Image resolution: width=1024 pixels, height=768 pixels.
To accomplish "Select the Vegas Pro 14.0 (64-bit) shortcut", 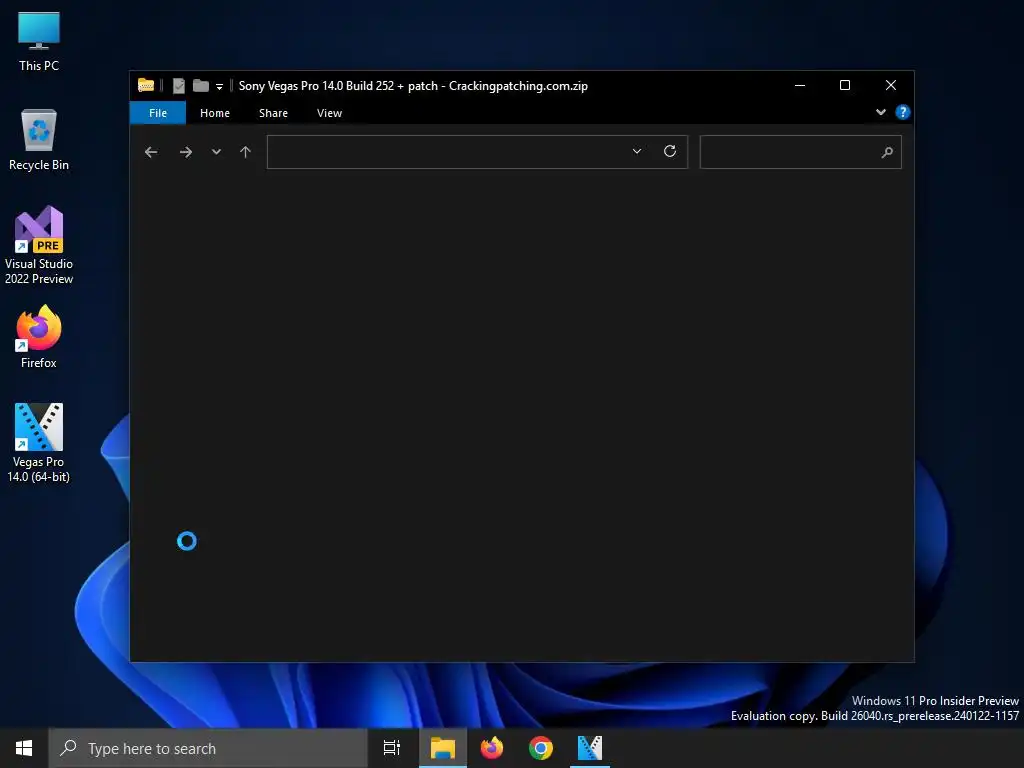I will pyautogui.click(x=39, y=443).
